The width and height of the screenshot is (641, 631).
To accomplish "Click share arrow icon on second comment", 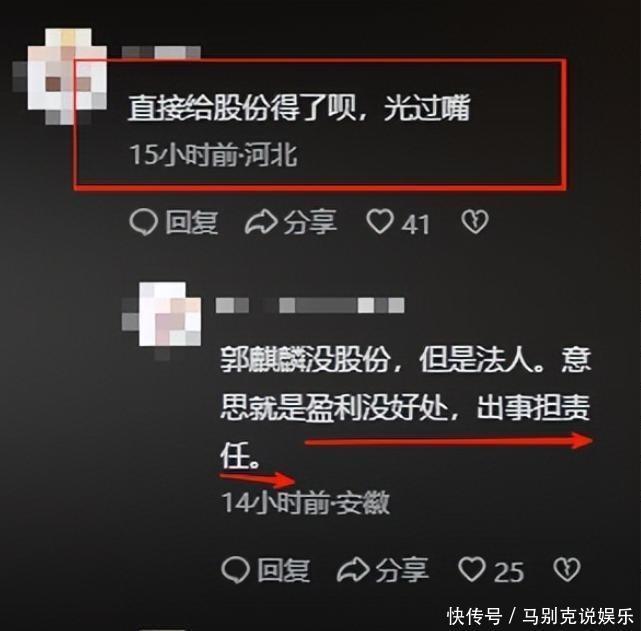I will click(x=353, y=569).
